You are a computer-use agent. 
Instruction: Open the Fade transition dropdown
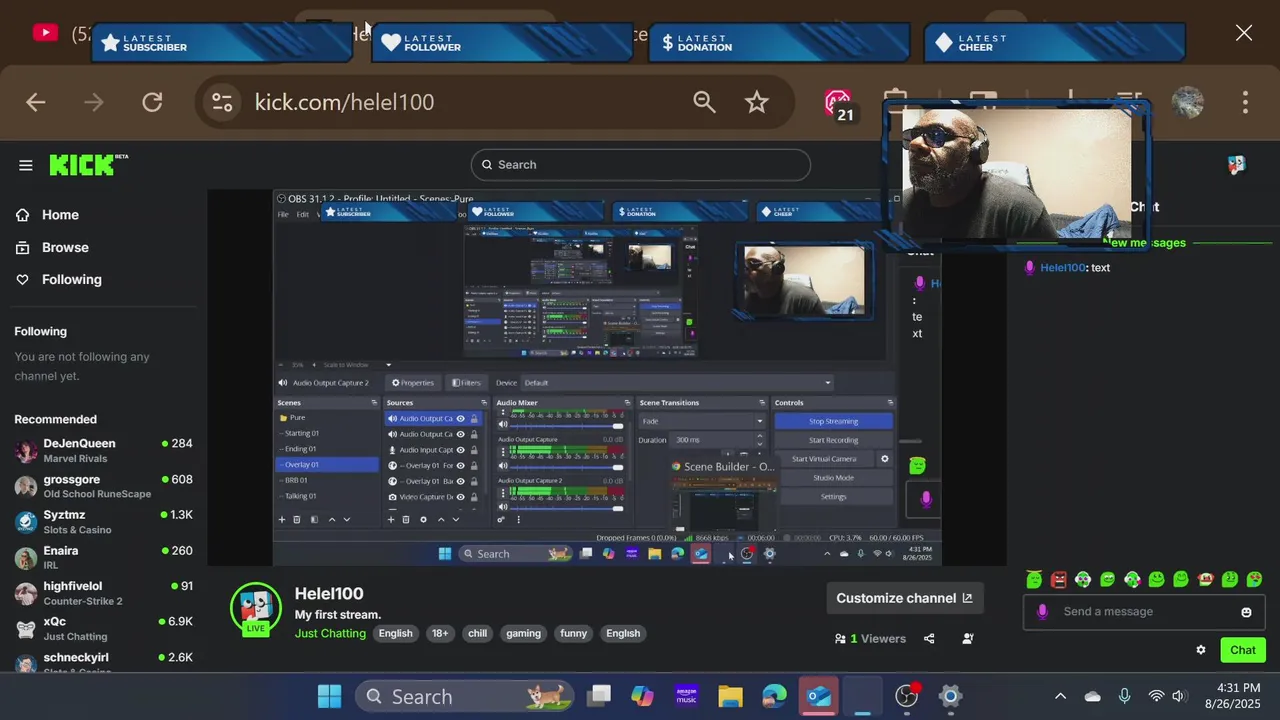(x=701, y=421)
